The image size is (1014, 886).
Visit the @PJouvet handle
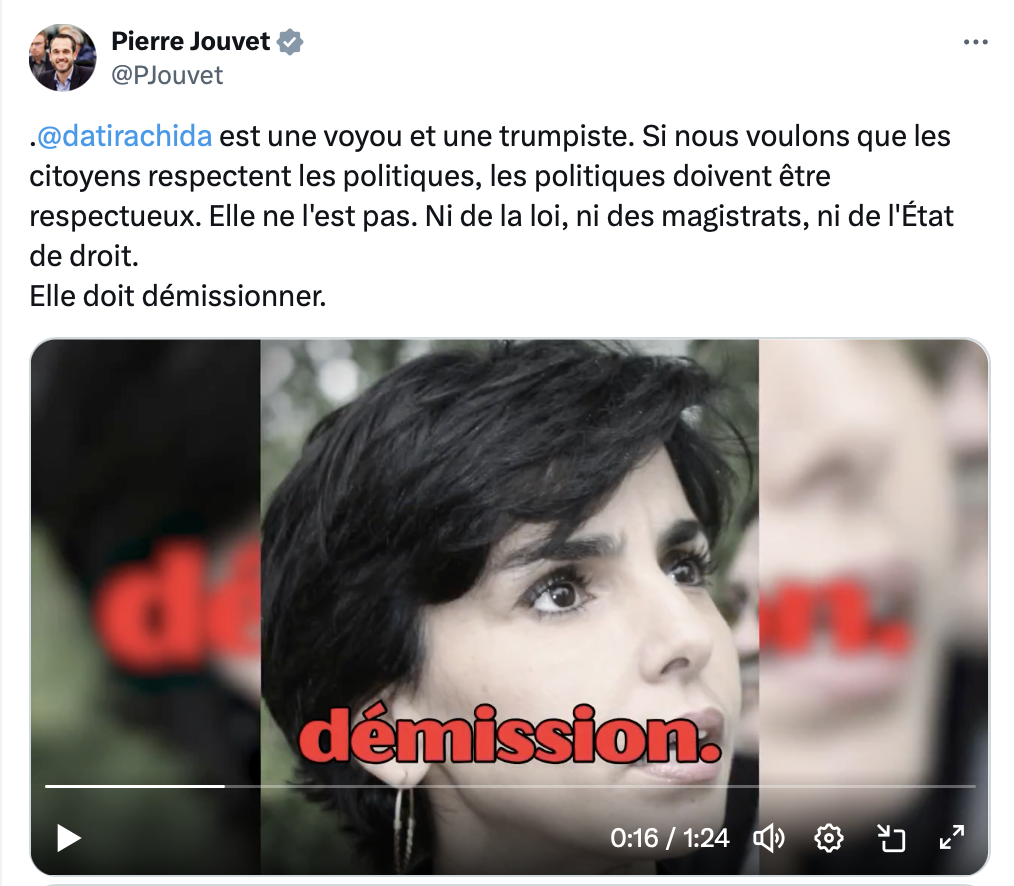click(167, 76)
